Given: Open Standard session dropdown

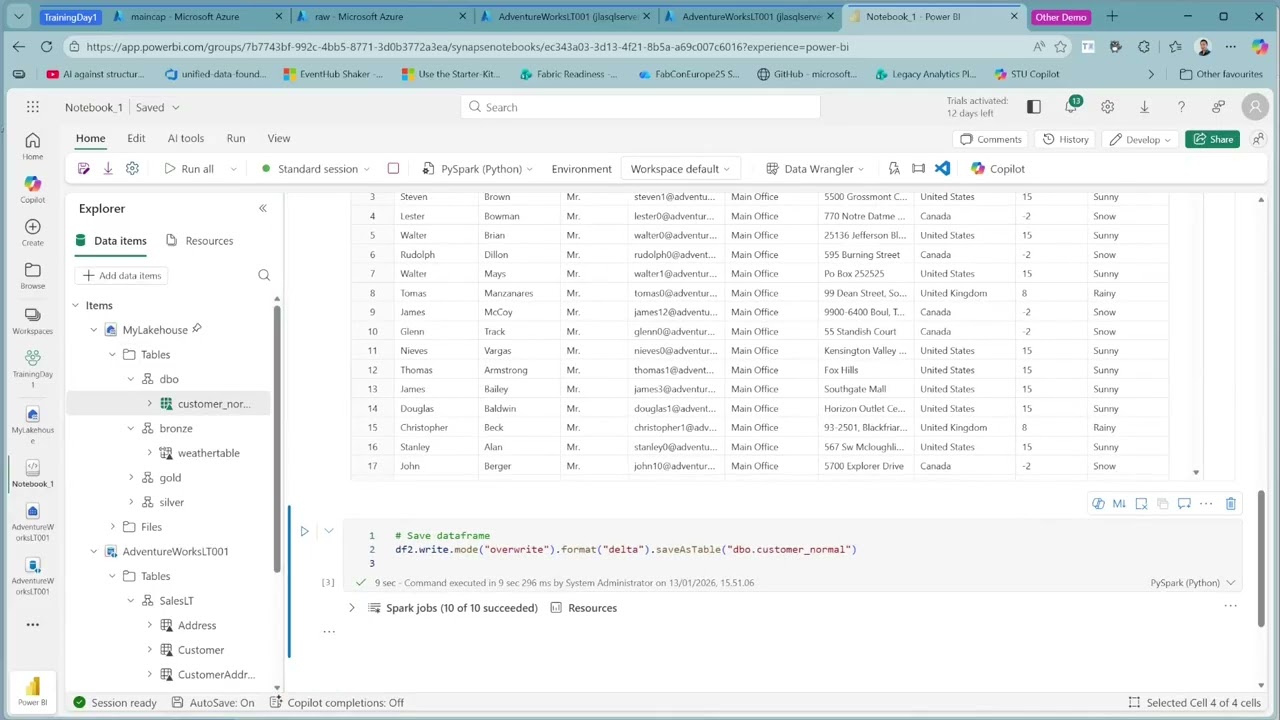Looking at the screenshot, I should pyautogui.click(x=316, y=169).
